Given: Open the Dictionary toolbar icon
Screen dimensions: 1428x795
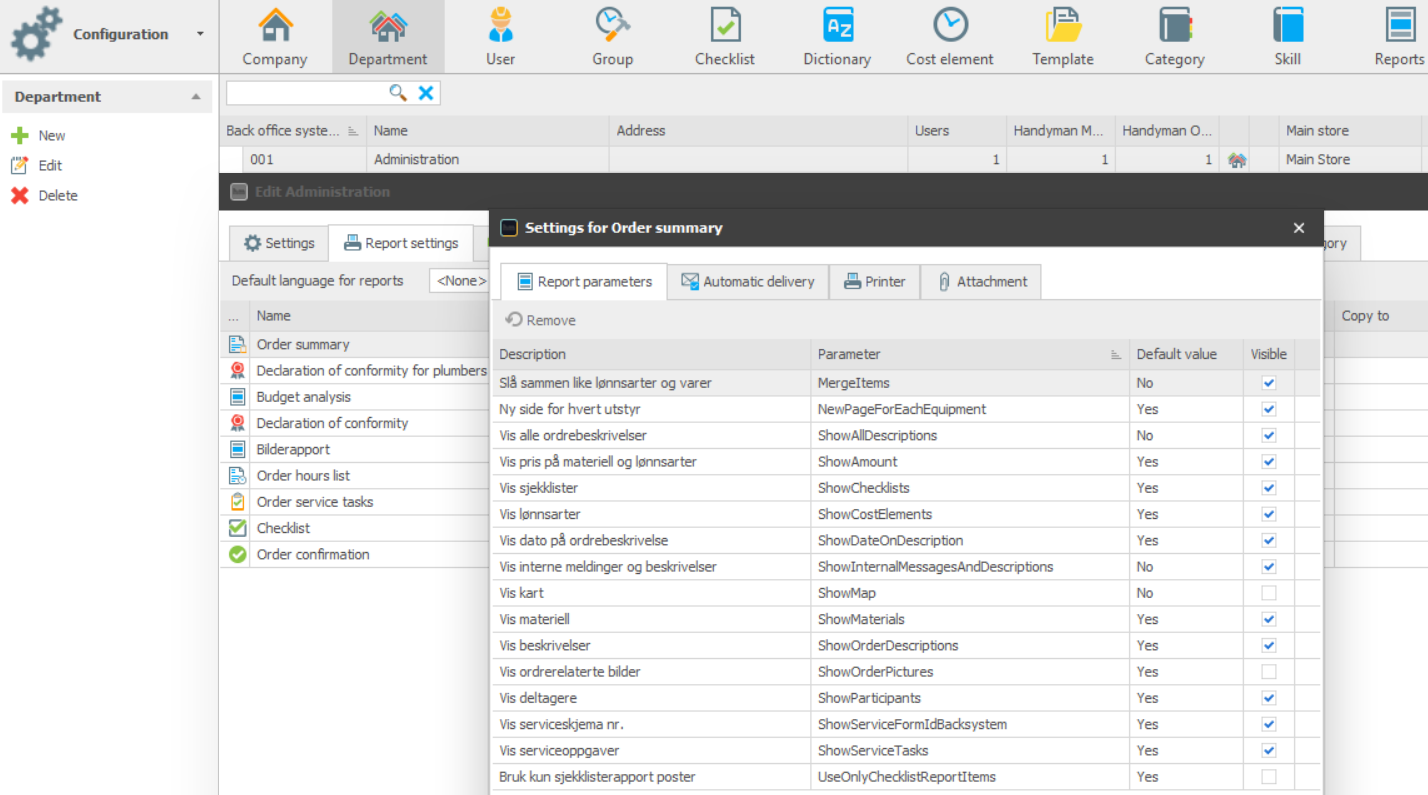Looking at the screenshot, I should click(x=837, y=25).
